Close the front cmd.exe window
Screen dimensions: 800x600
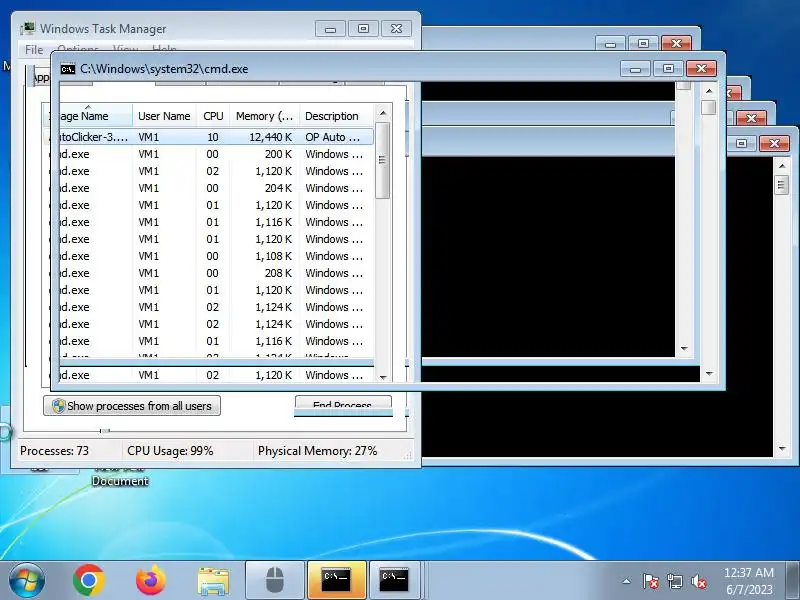[x=701, y=69]
